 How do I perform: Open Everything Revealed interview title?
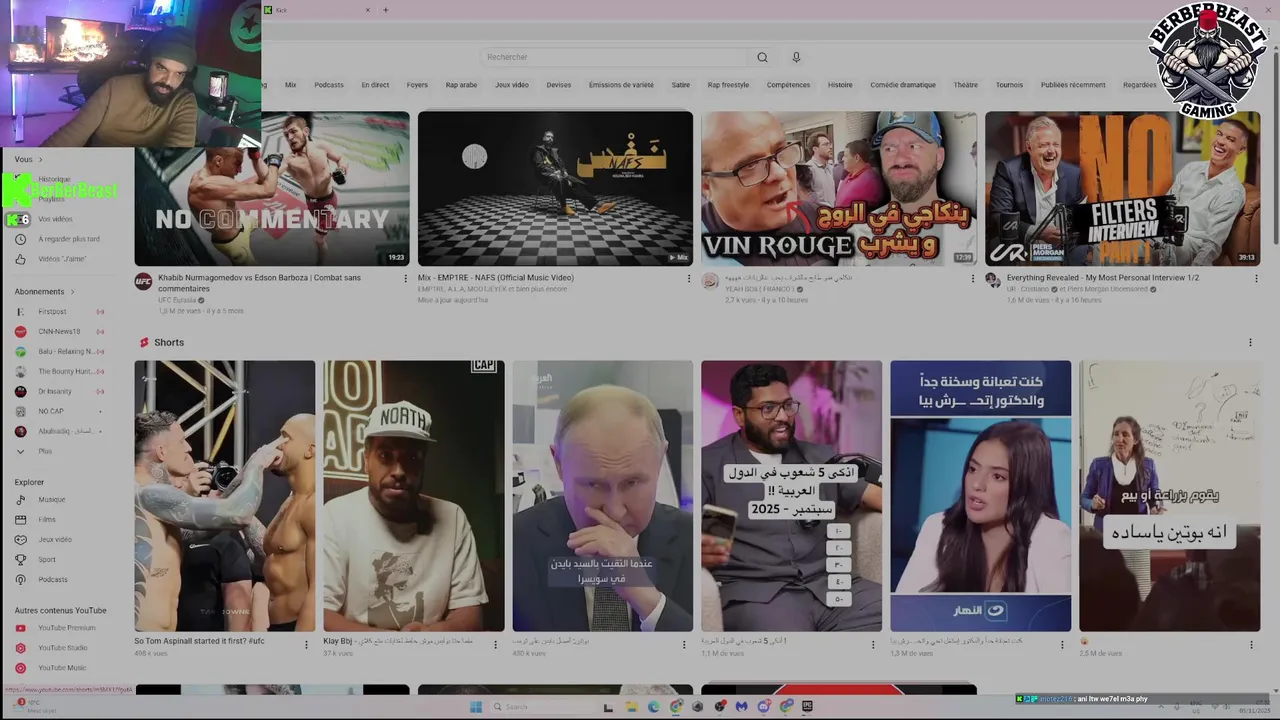(1103, 277)
